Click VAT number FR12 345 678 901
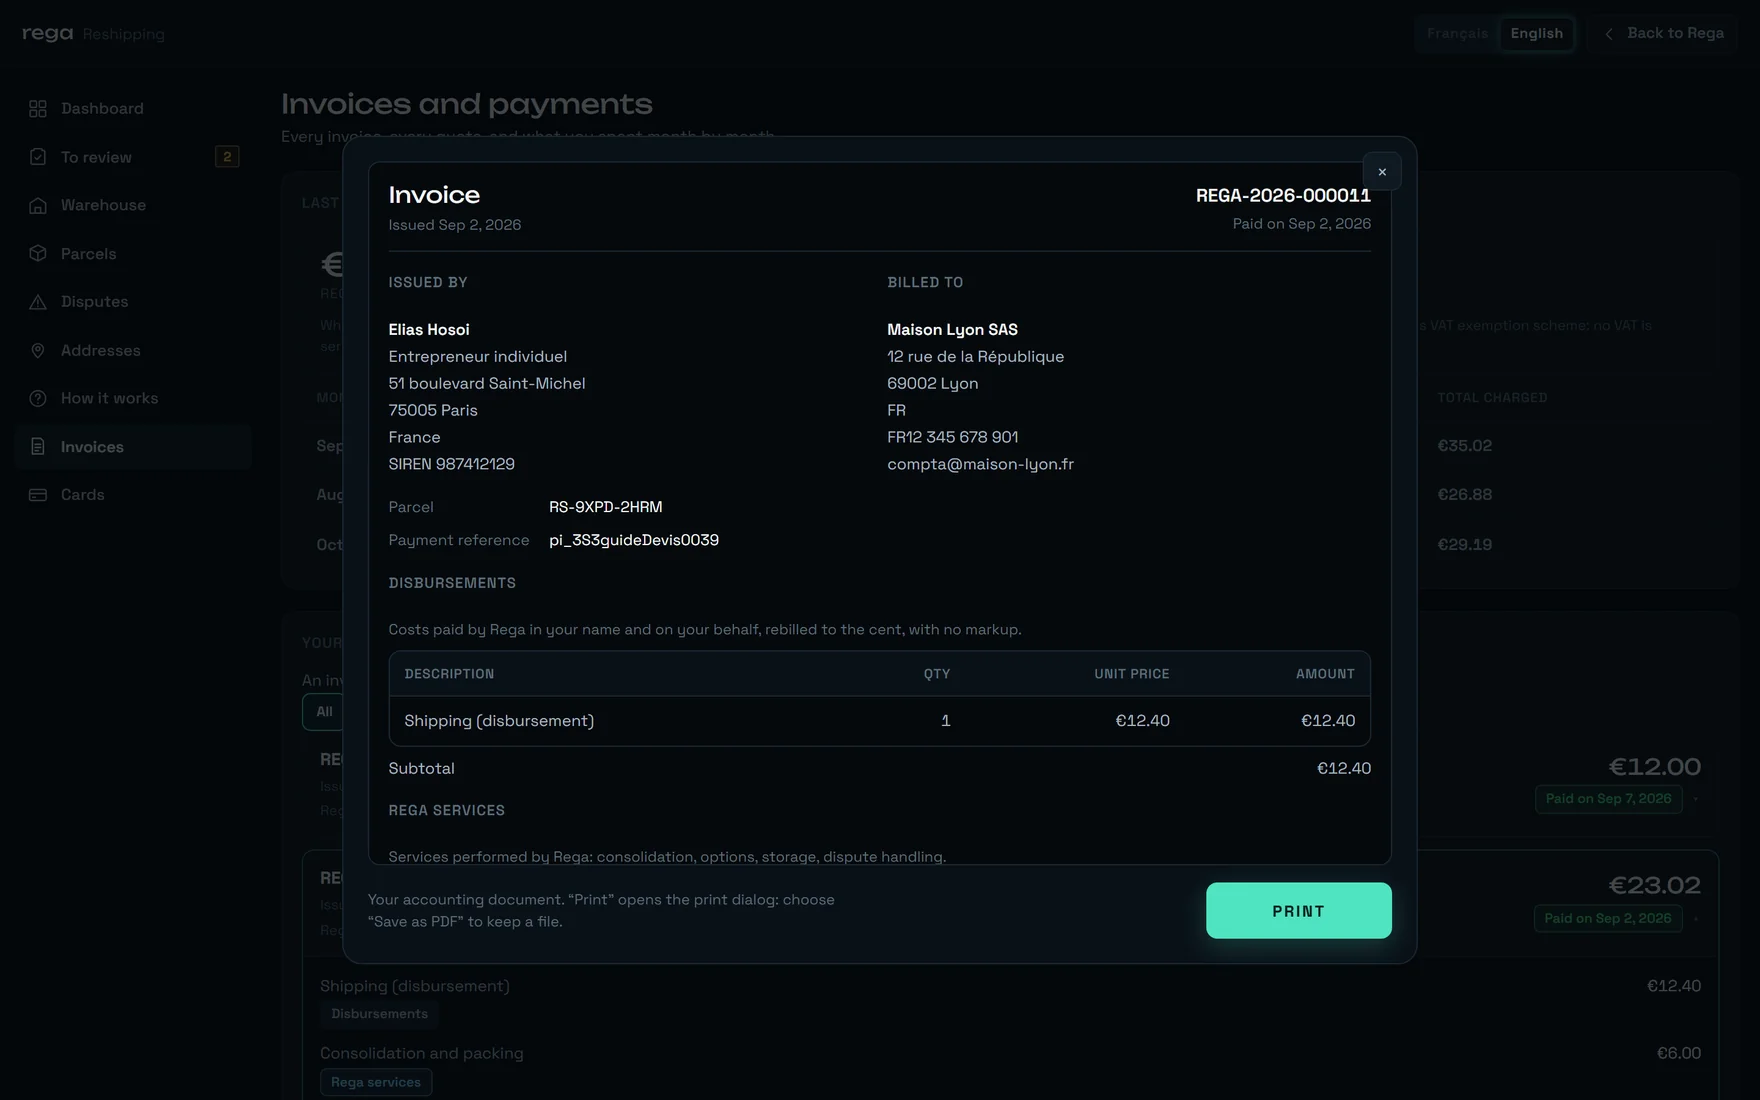Screen dimensions: 1760x1100 point(952,437)
